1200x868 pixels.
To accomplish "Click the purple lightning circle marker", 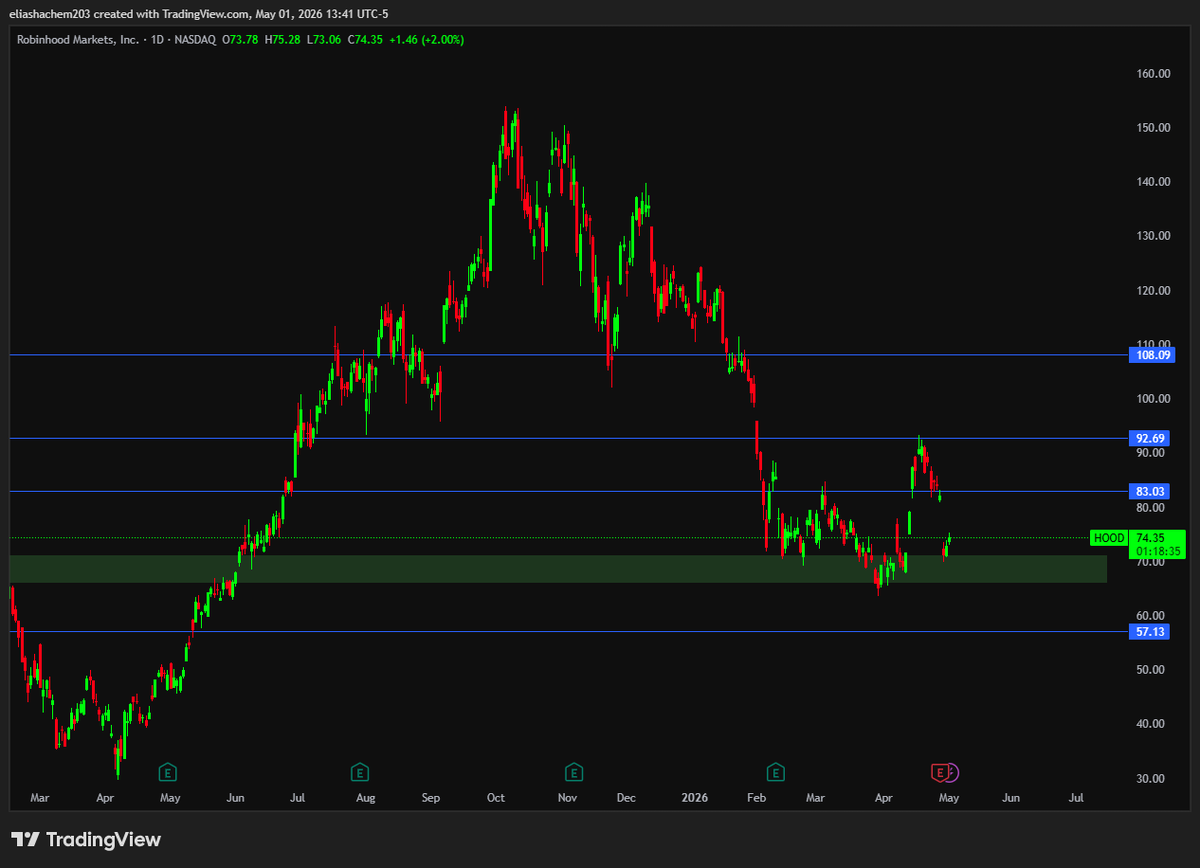I will 952,772.
